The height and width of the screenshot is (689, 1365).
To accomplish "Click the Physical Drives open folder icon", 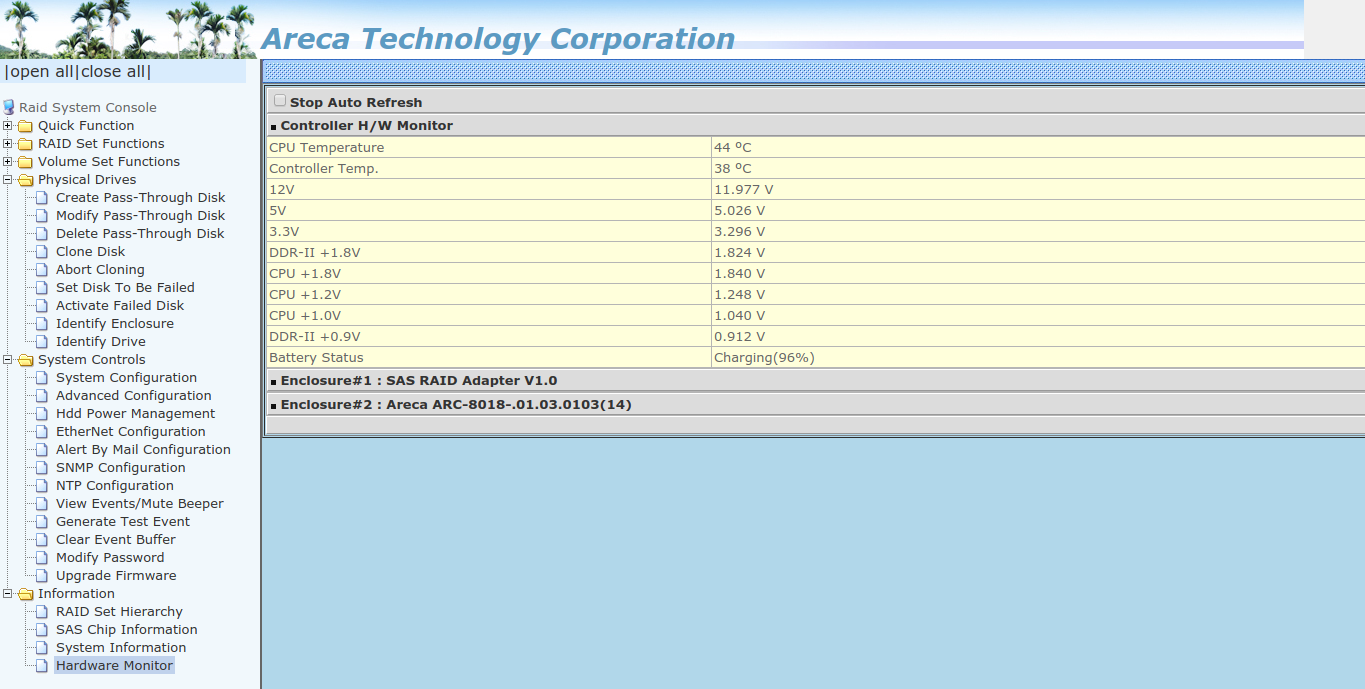I will coord(25,180).
